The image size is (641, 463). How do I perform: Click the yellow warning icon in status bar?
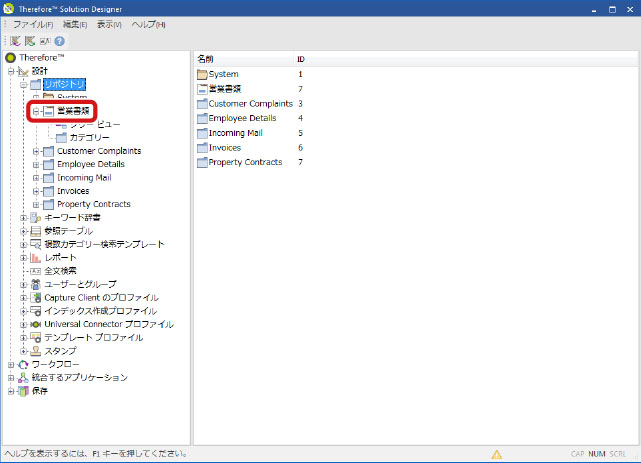point(497,454)
